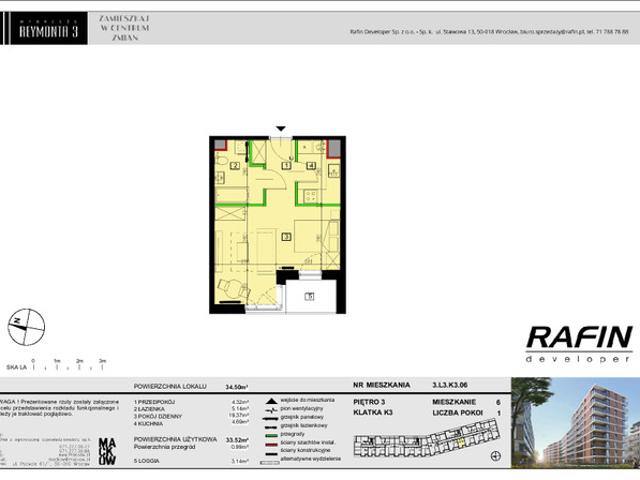This screenshot has height=480, width=640.
Task: Click the north compass rose icon
Action: pos(27,327)
